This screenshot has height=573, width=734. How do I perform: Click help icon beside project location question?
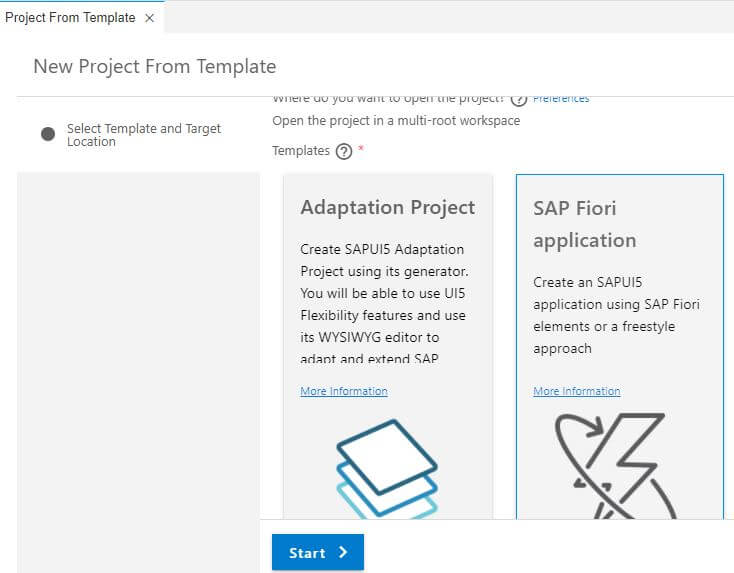tap(518, 99)
